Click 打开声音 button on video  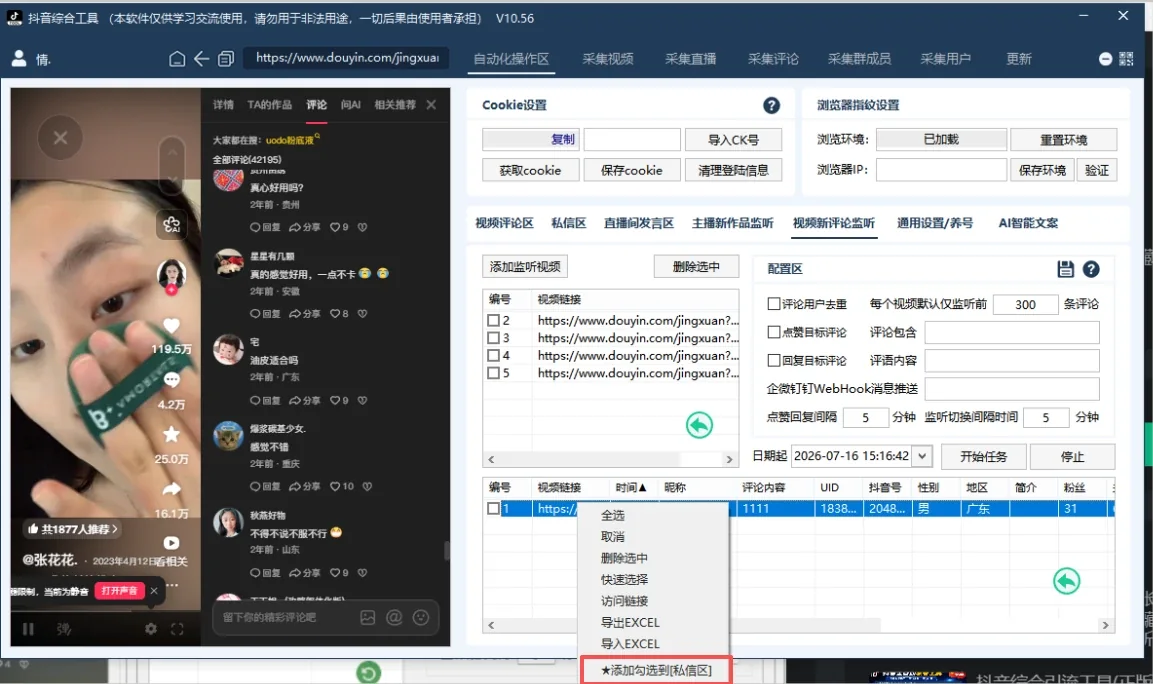click(x=120, y=591)
